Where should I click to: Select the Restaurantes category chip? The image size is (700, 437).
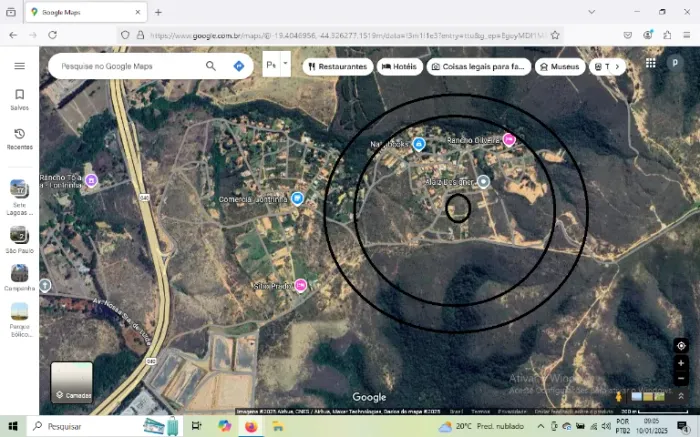338,67
